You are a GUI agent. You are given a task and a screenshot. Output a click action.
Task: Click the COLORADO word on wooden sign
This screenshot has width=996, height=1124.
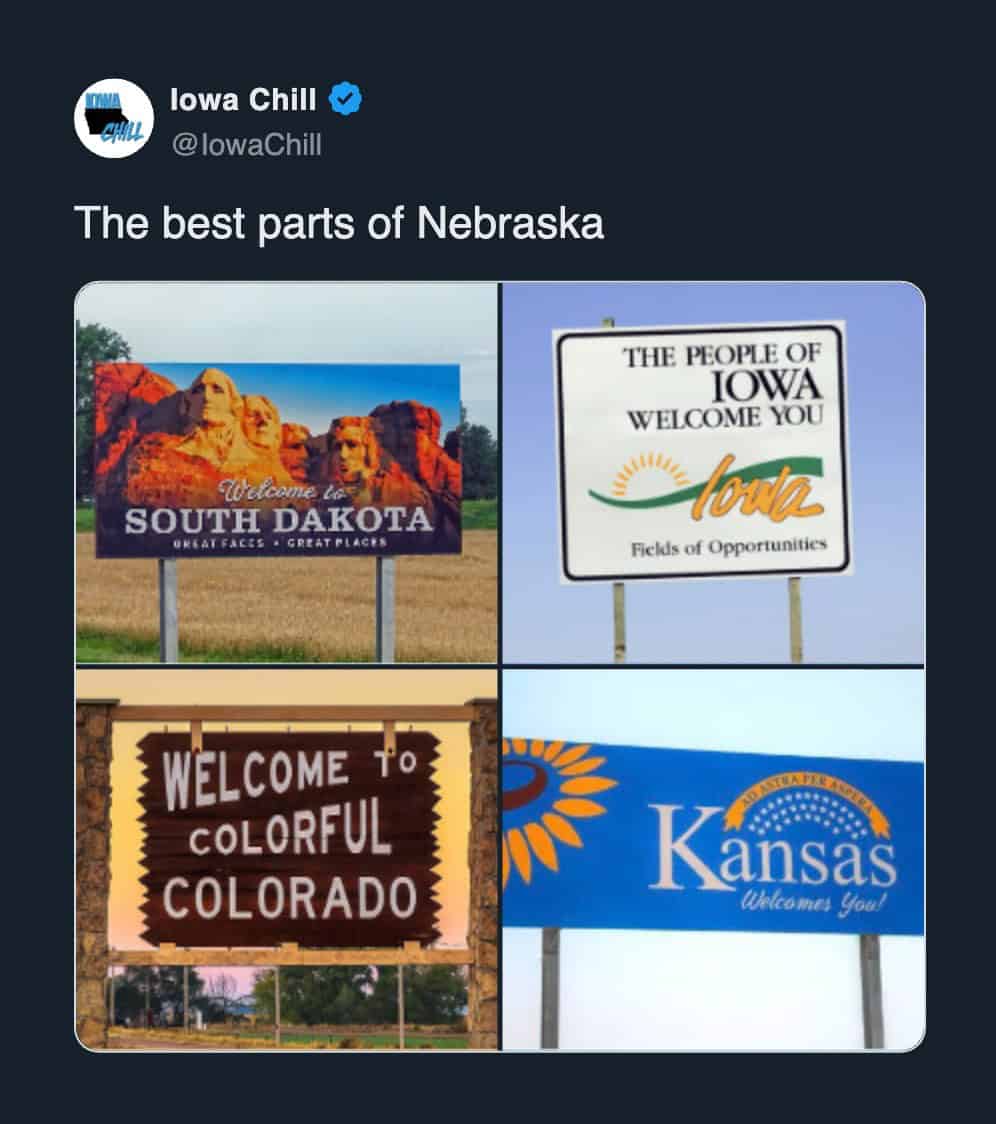click(290, 897)
